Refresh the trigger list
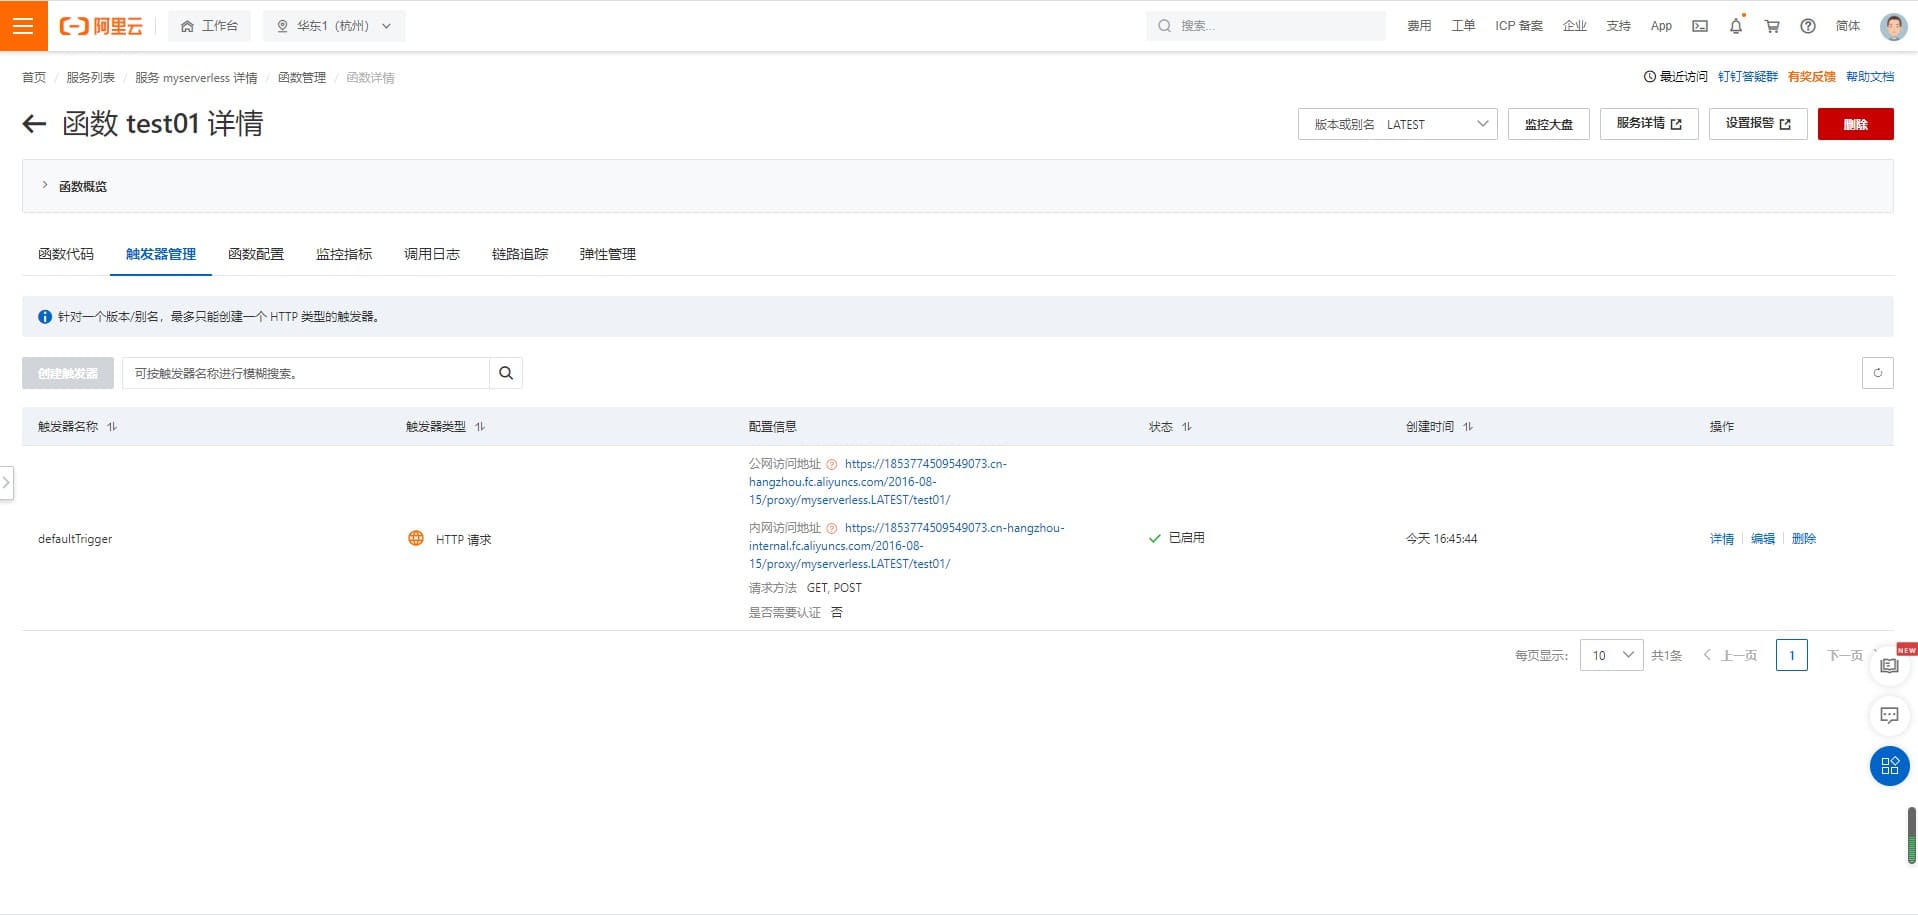This screenshot has height=915, width=1918. 1877,373
